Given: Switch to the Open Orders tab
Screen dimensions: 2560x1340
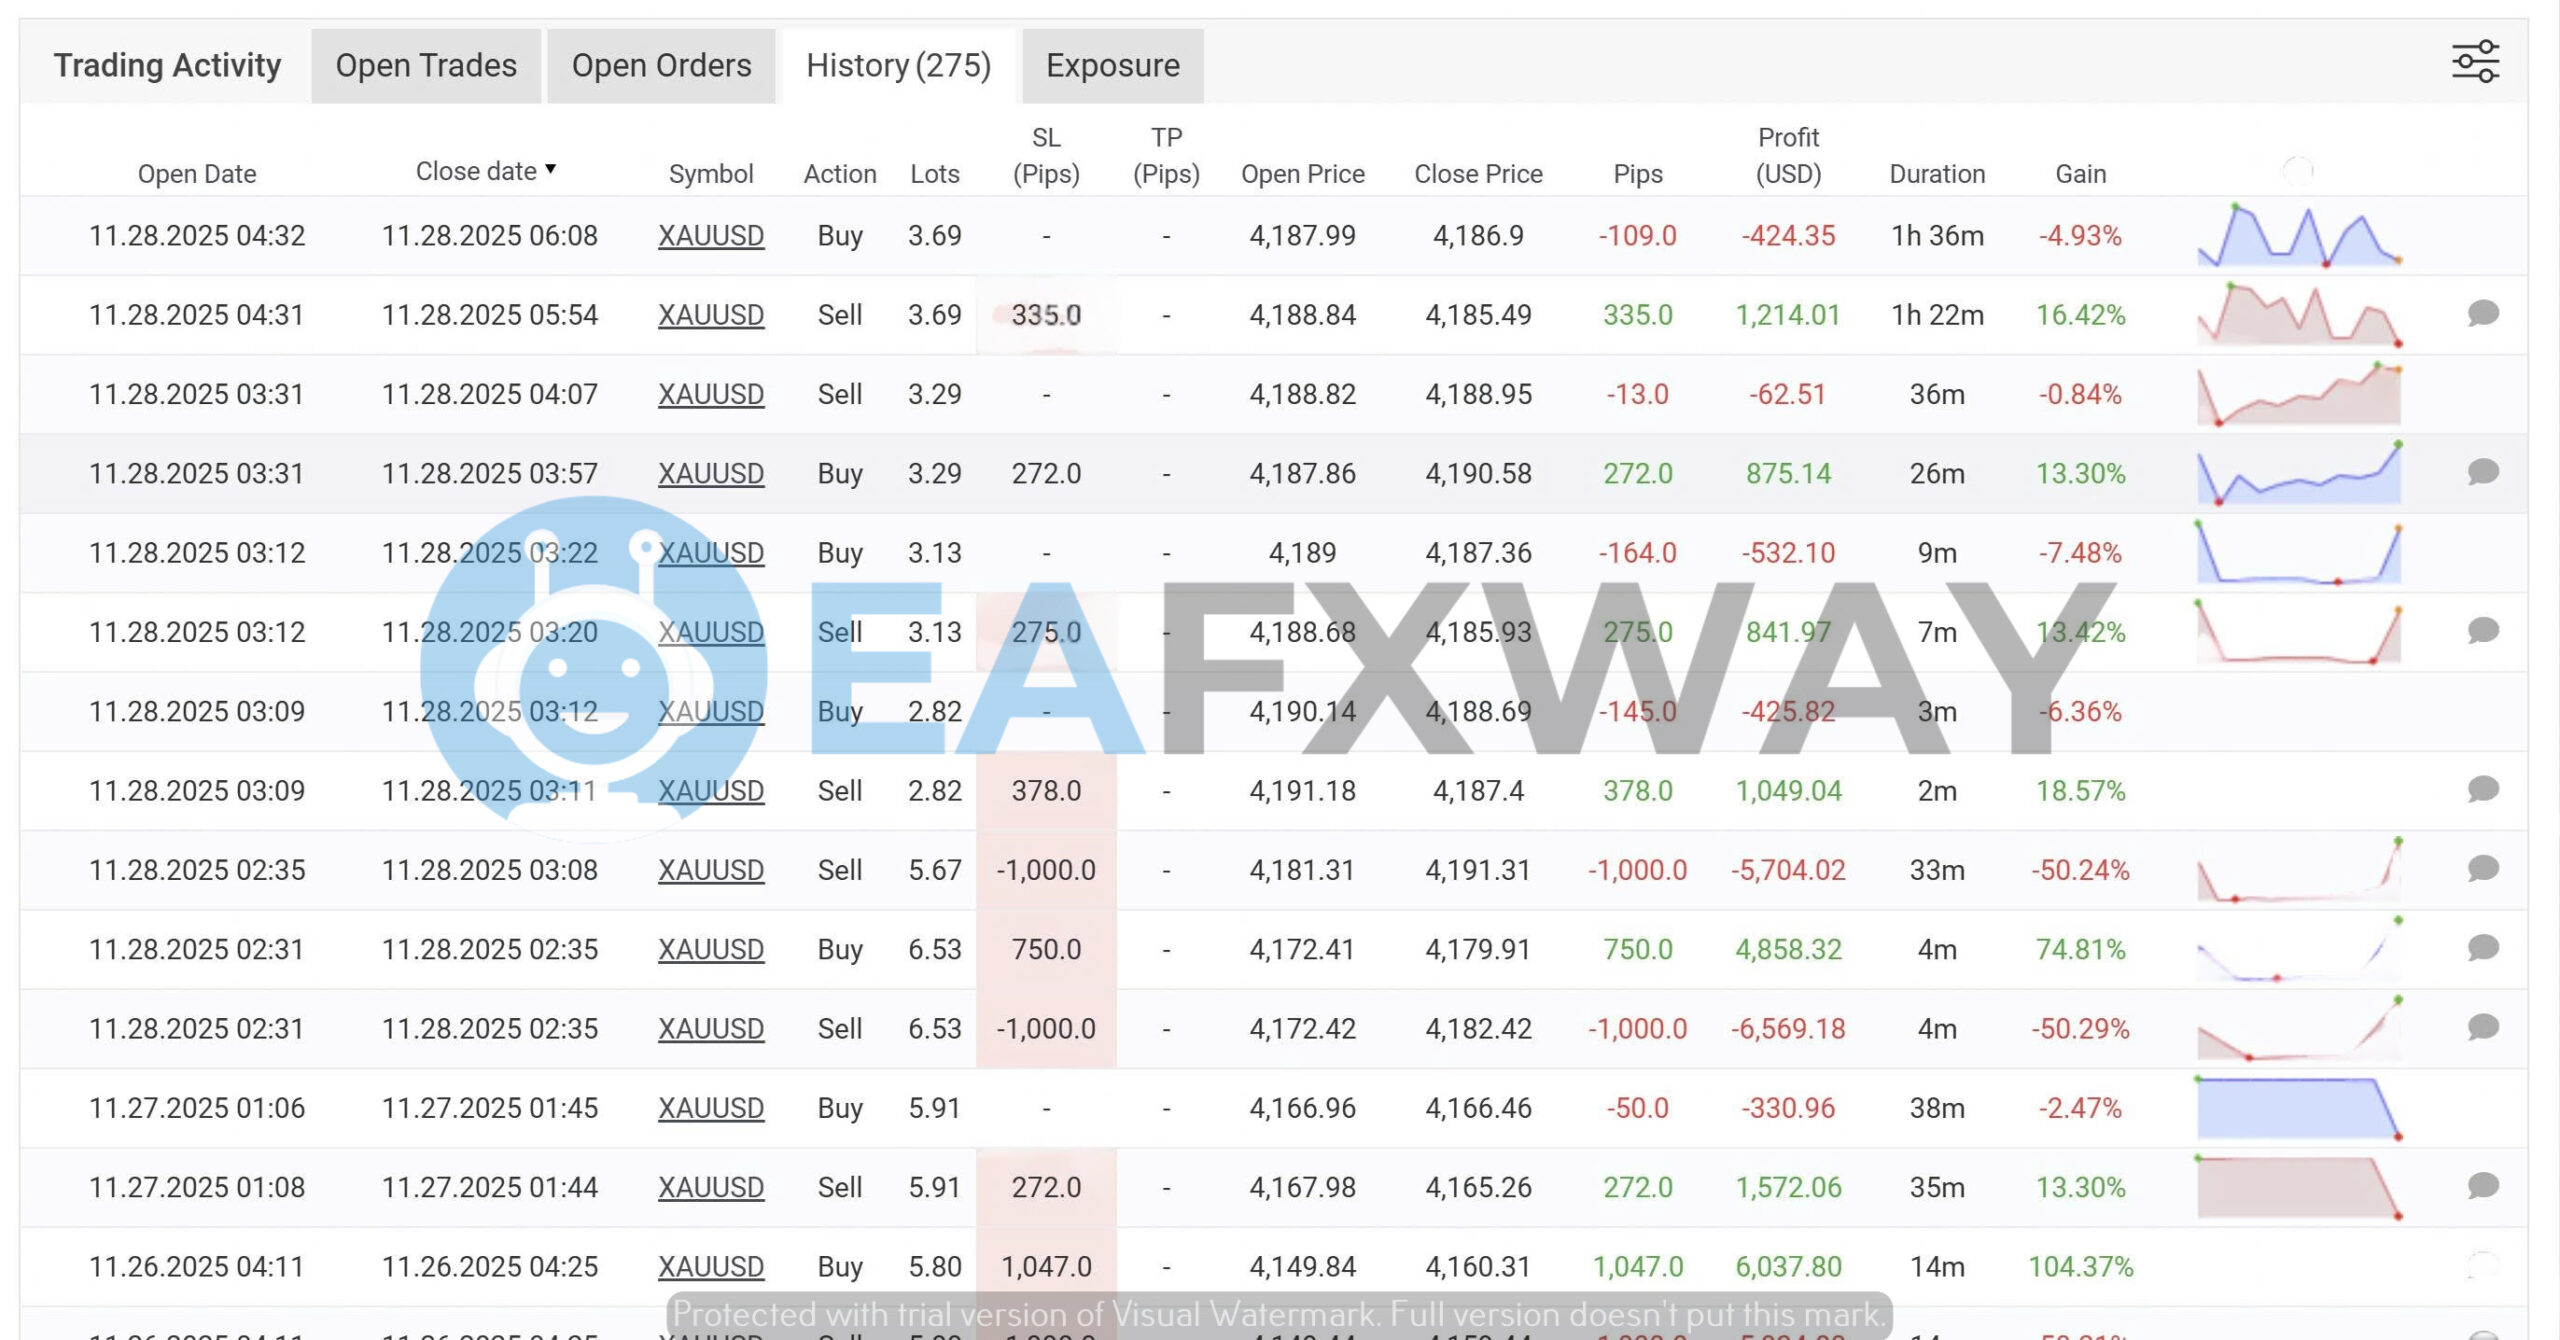Looking at the screenshot, I should point(661,66).
